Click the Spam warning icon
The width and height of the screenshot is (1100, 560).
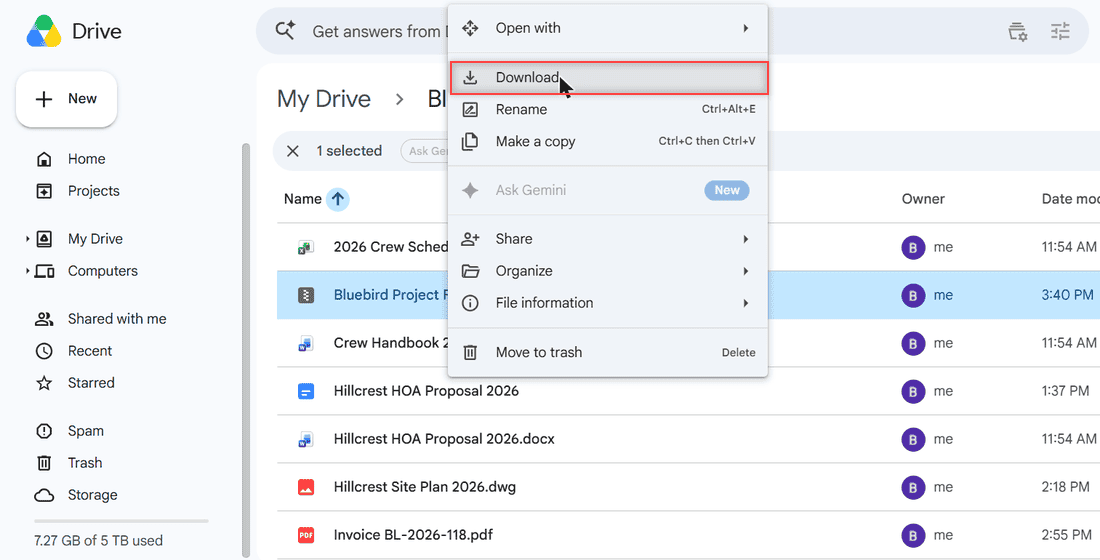point(44,431)
